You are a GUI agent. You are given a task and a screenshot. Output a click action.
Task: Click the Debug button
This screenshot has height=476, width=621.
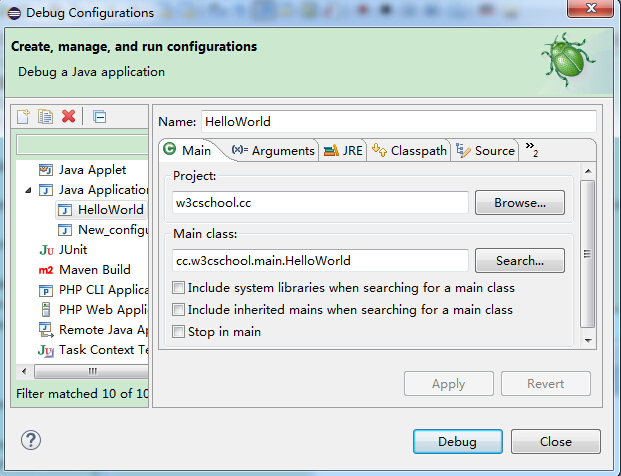click(x=457, y=441)
